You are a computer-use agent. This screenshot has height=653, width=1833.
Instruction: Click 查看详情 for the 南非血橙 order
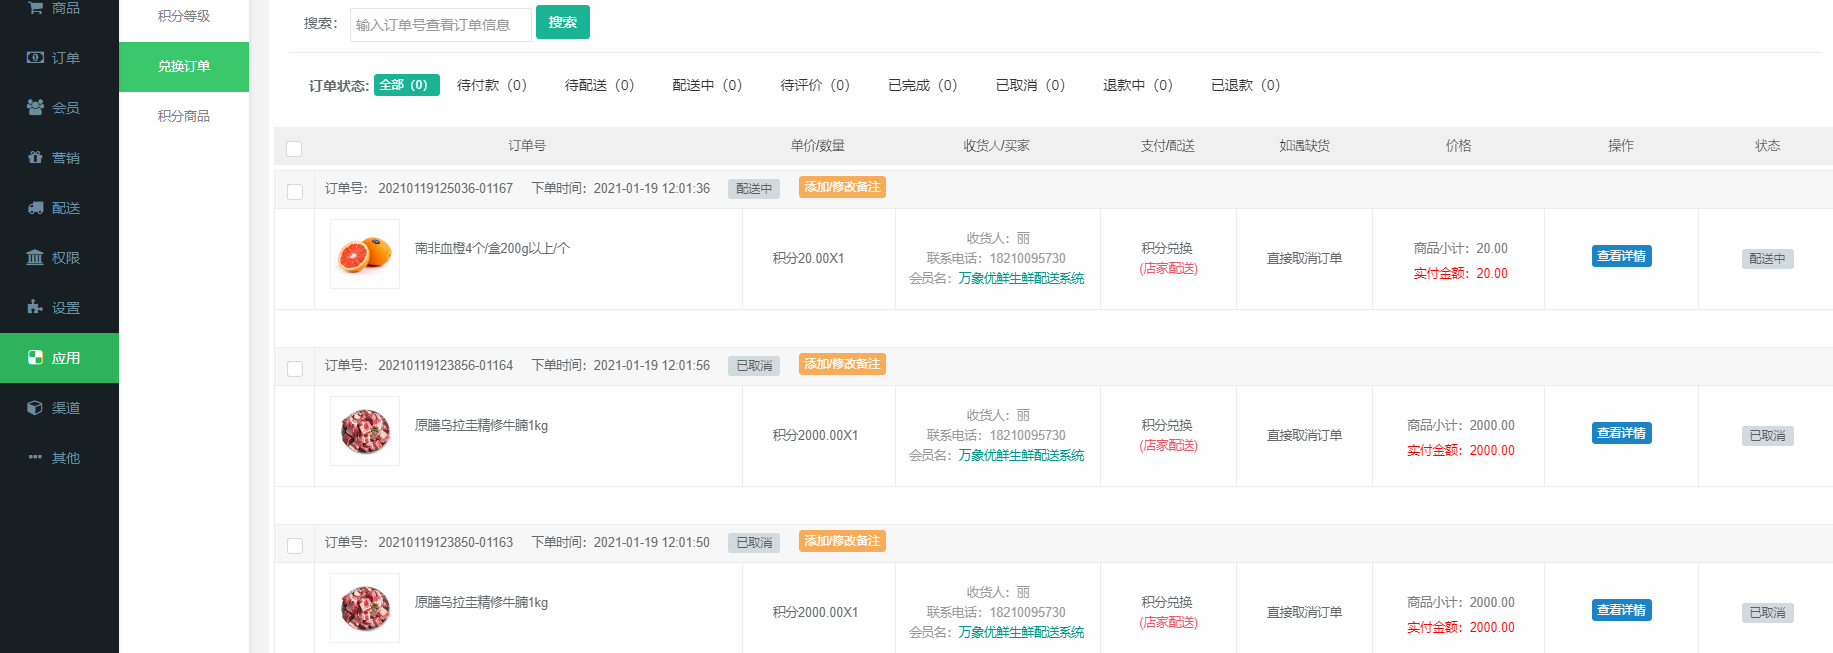click(1621, 256)
